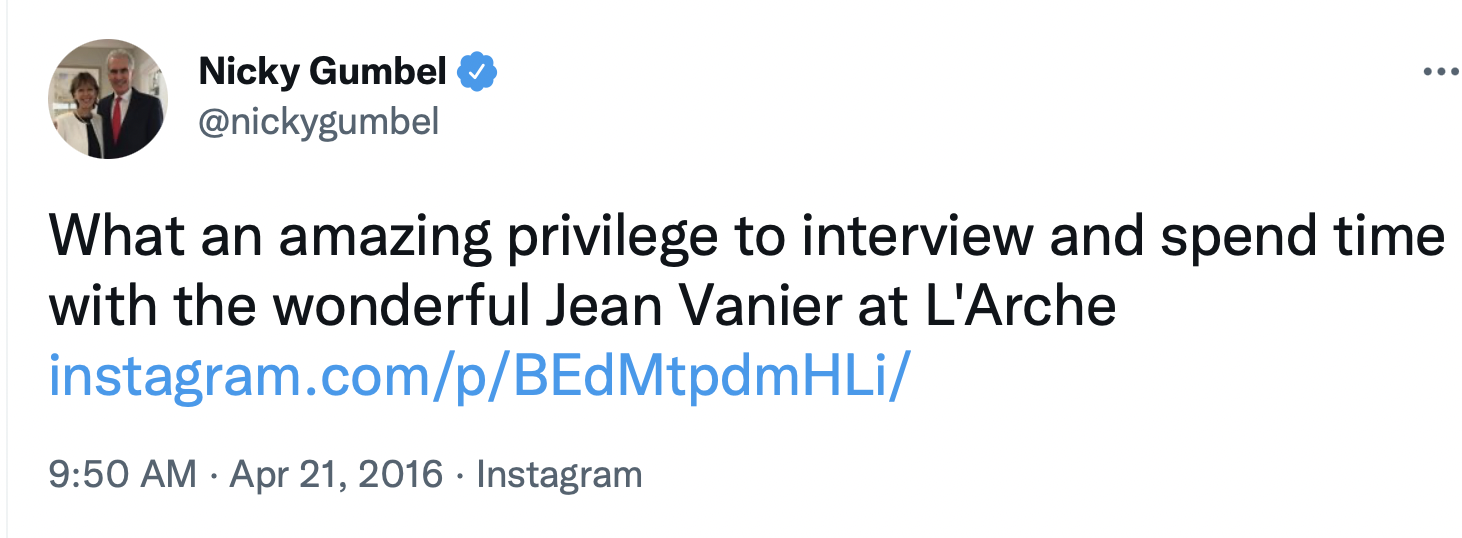Open the instagram.com/p/BEdMtpdmHLi/ link
The width and height of the screenshot is (1462, 538).
click(480, 378)
